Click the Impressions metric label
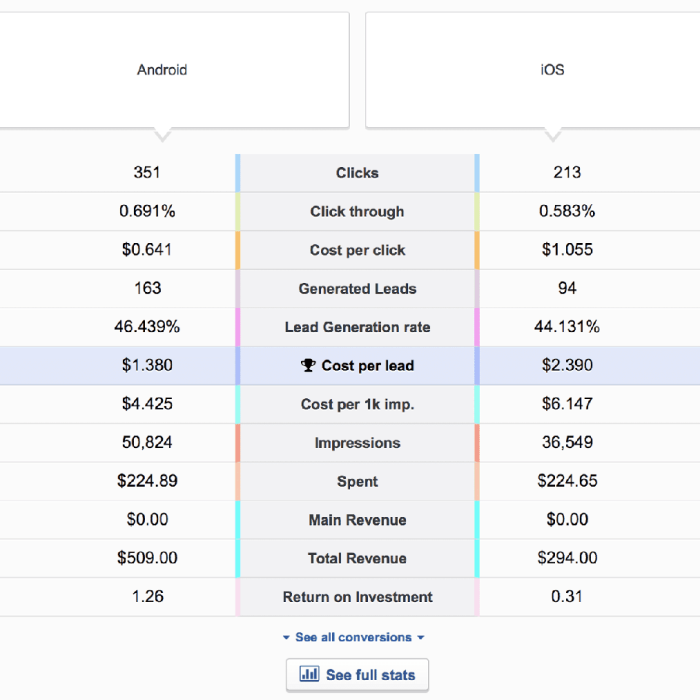 click(x=357, y=443)
